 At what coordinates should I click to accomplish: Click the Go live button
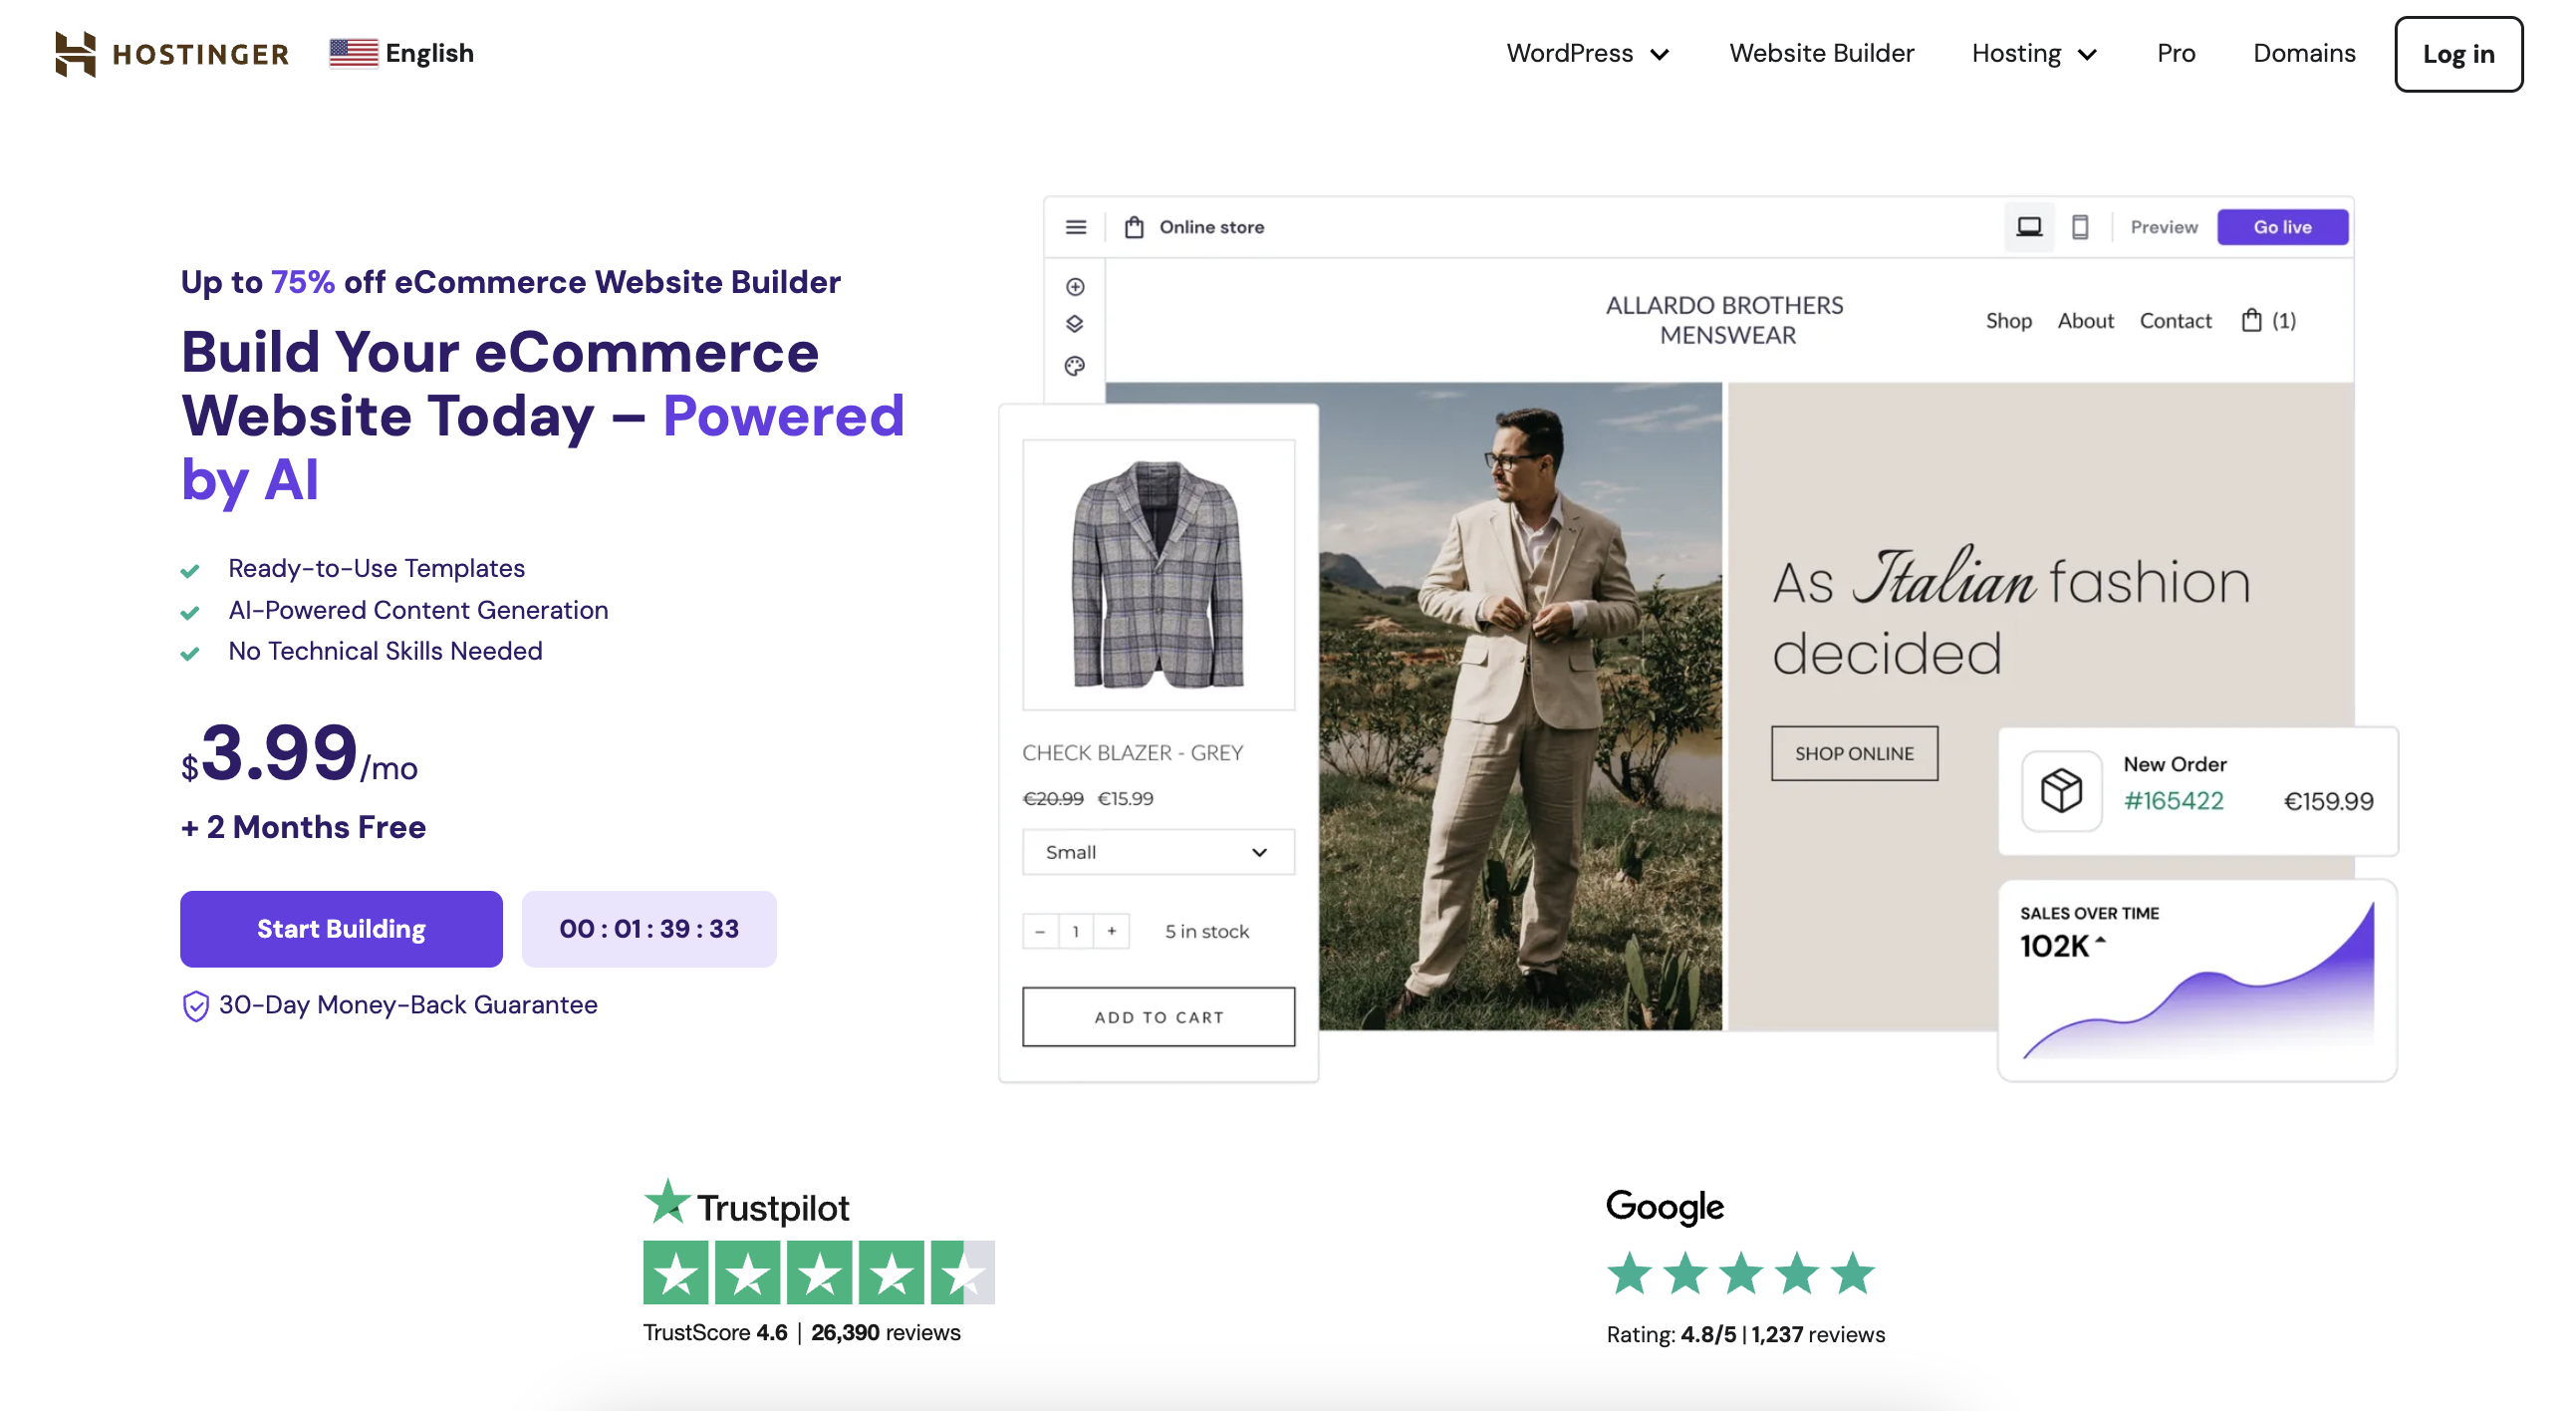point(2281,227)
